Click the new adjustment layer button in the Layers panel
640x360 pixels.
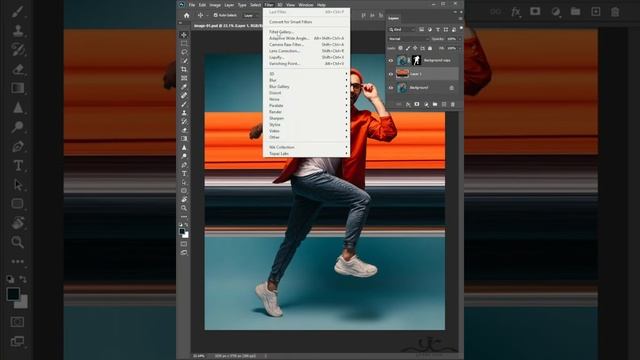pos(426,104)
